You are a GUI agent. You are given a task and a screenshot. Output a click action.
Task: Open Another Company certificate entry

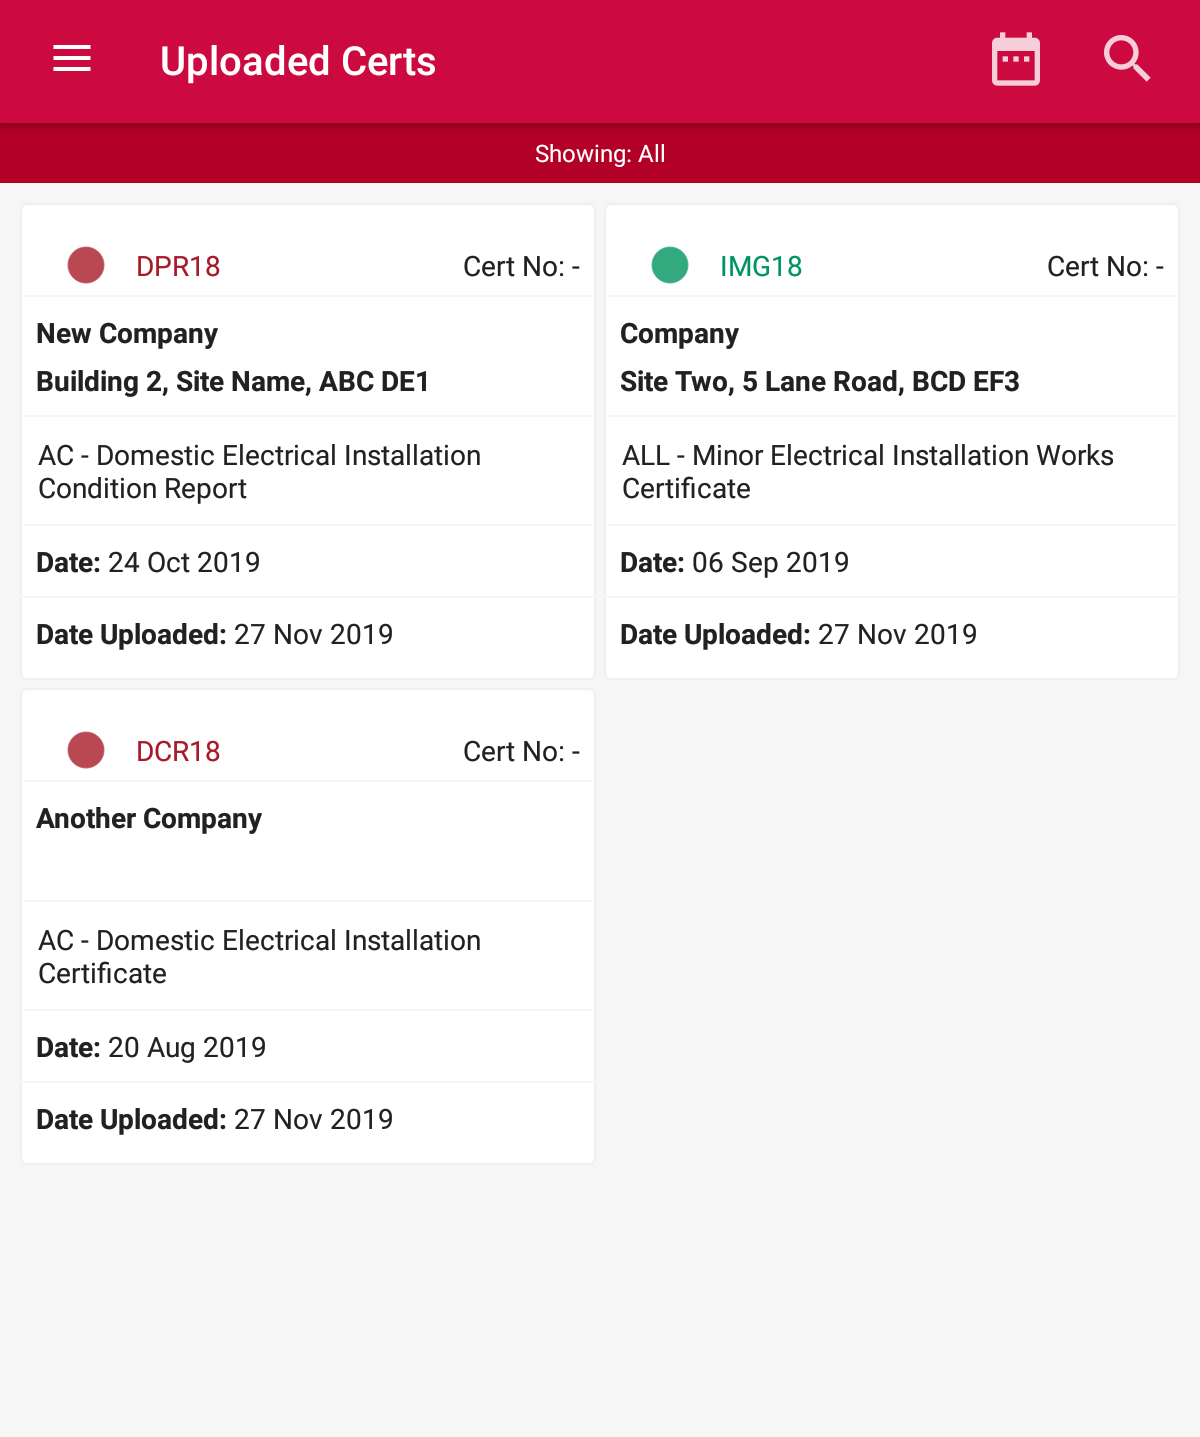pyautogui.click(x=148, y=818)
